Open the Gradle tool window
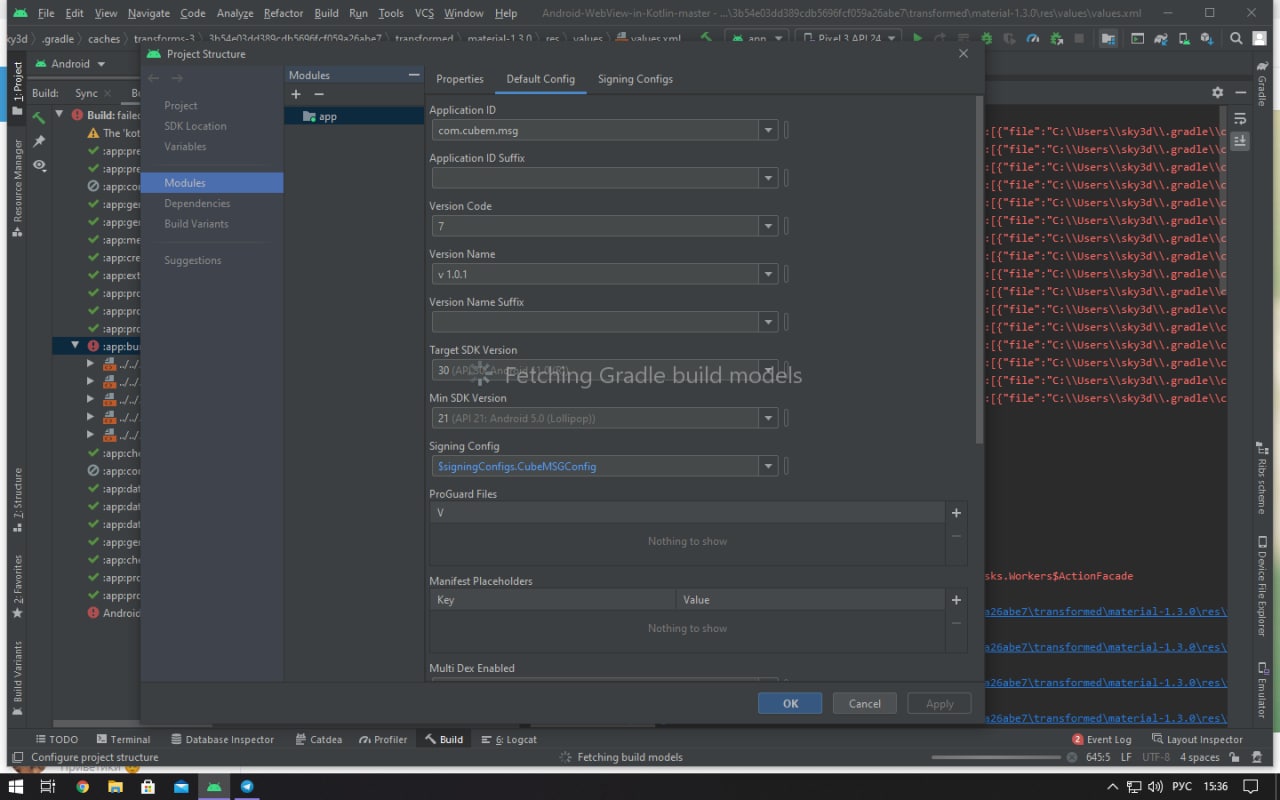Viewport: 1280px width, 800px height. (x=1262, y=84)
